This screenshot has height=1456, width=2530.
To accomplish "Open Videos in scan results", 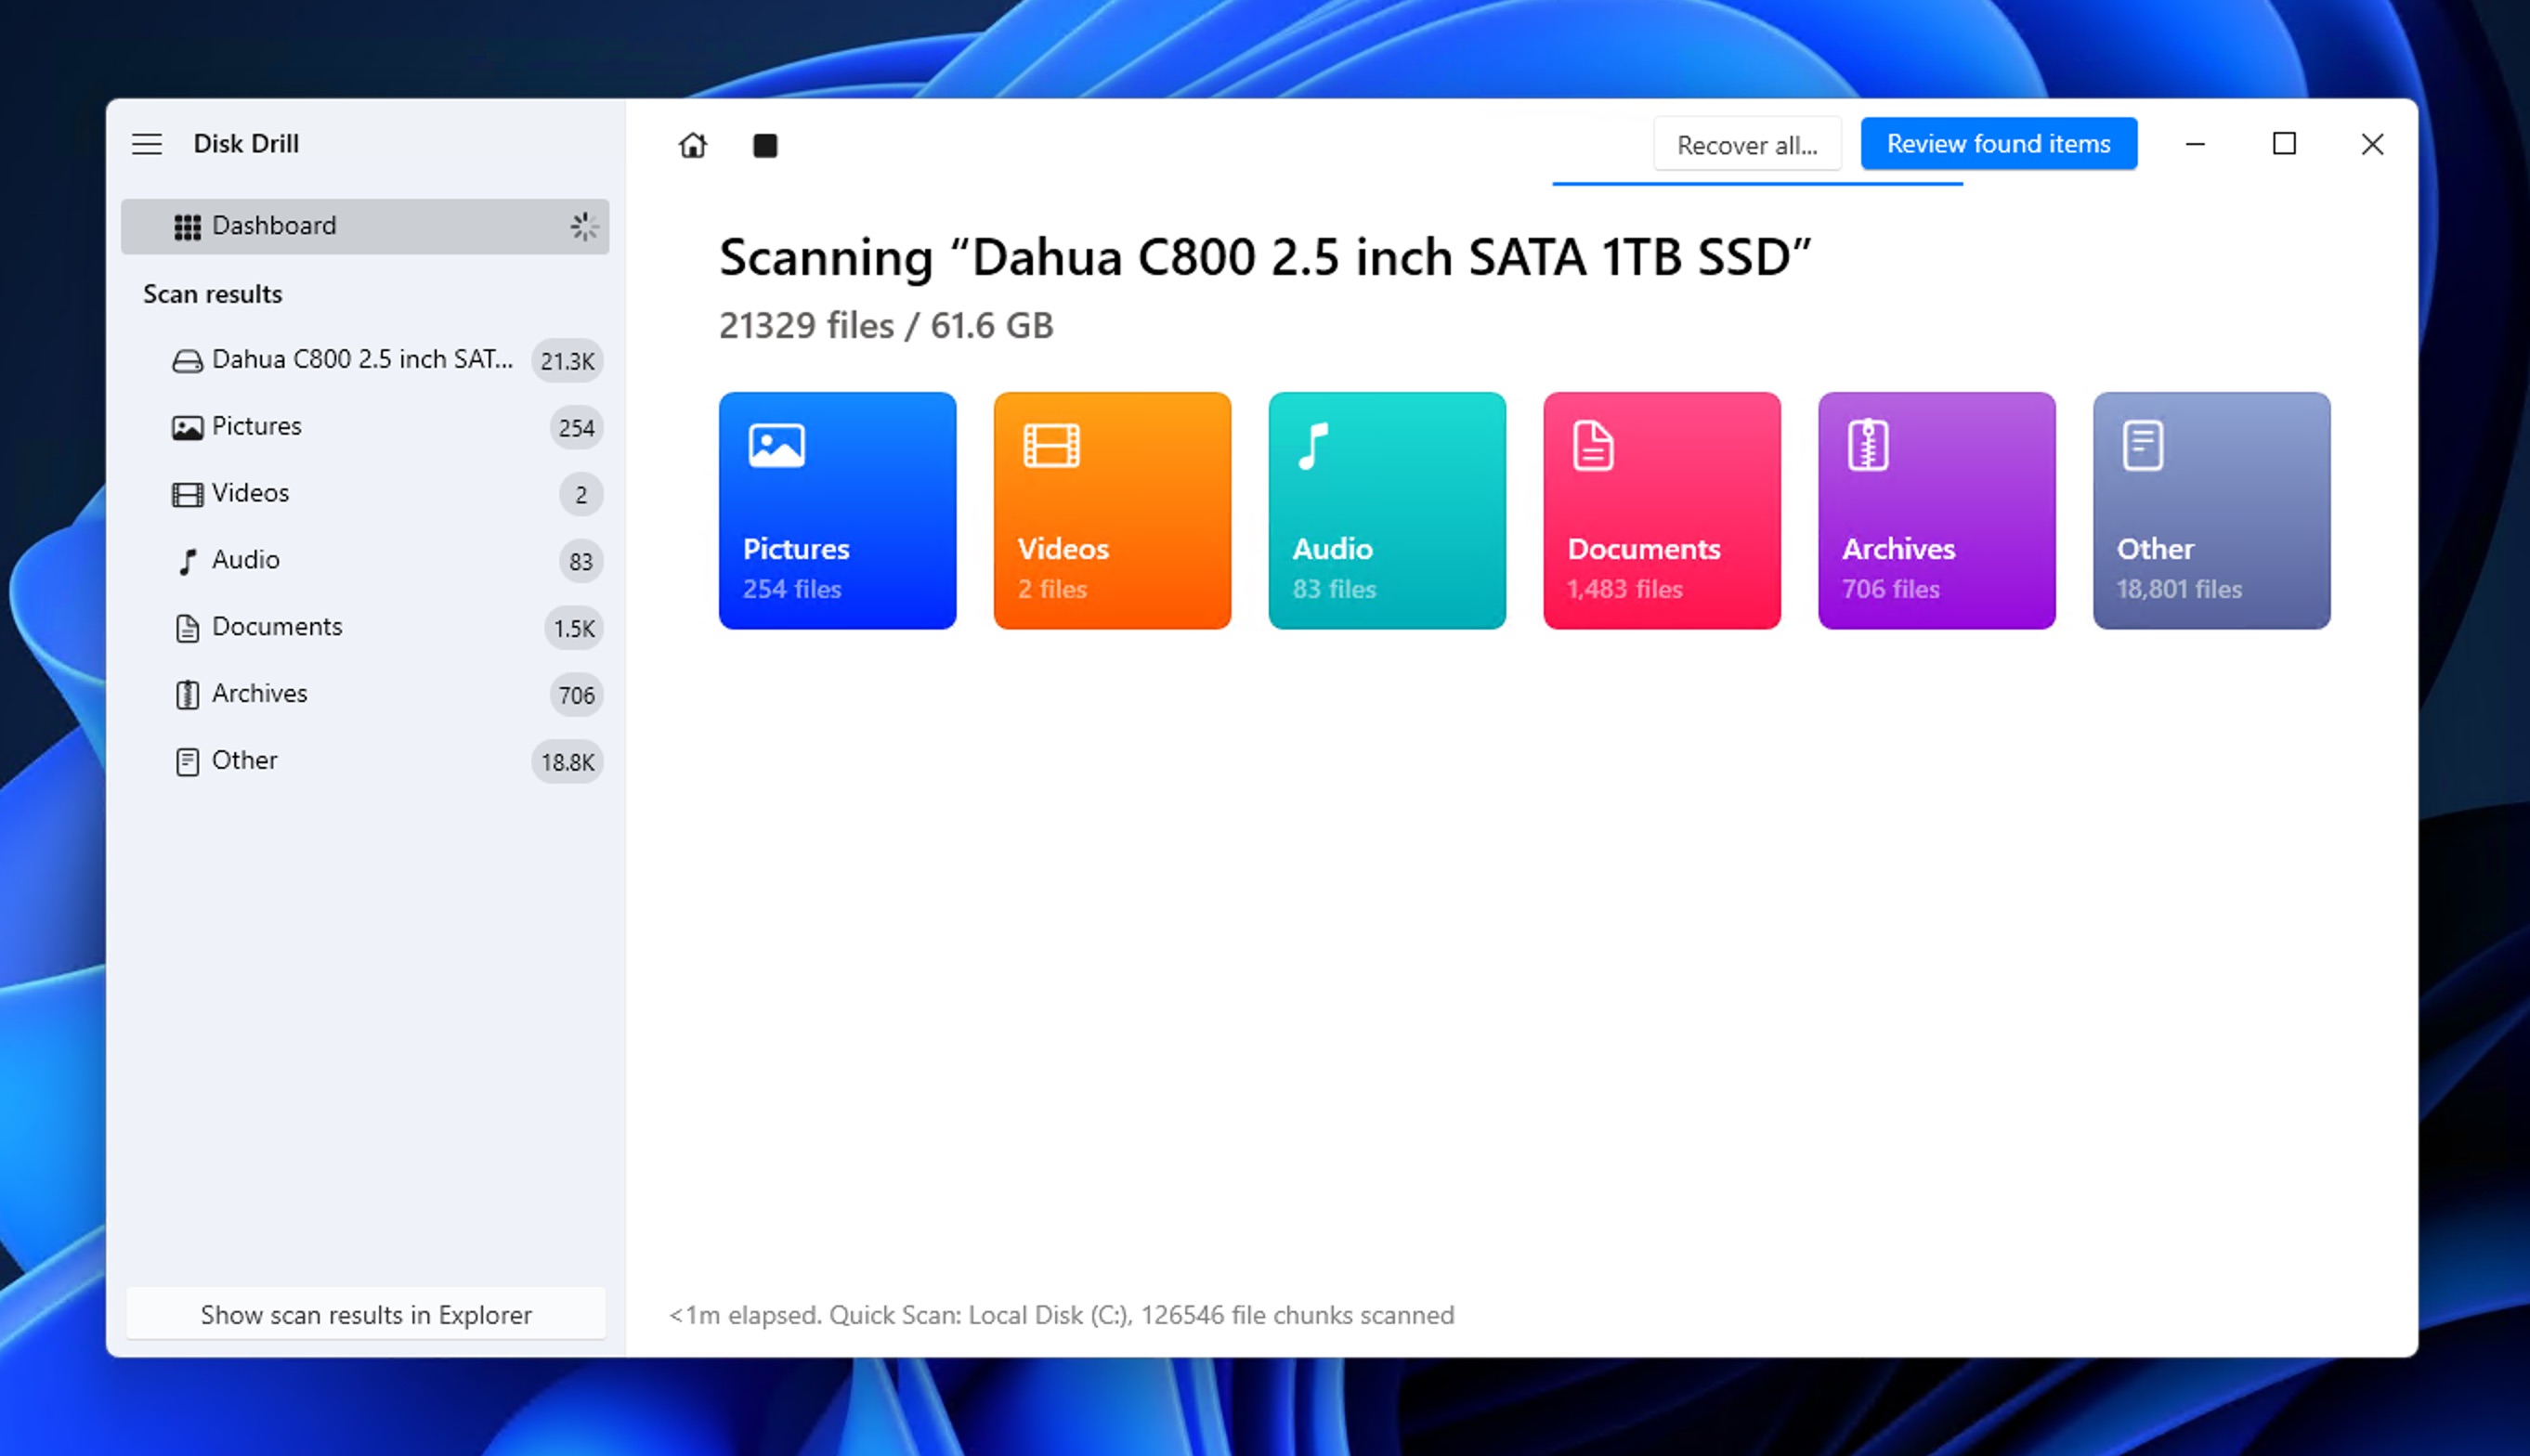I will tap(365, 494).
